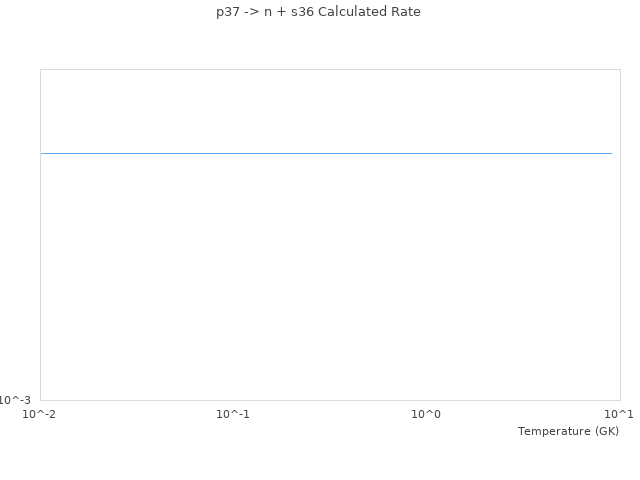Click the bottom-left corner of the plot frame

41,400
